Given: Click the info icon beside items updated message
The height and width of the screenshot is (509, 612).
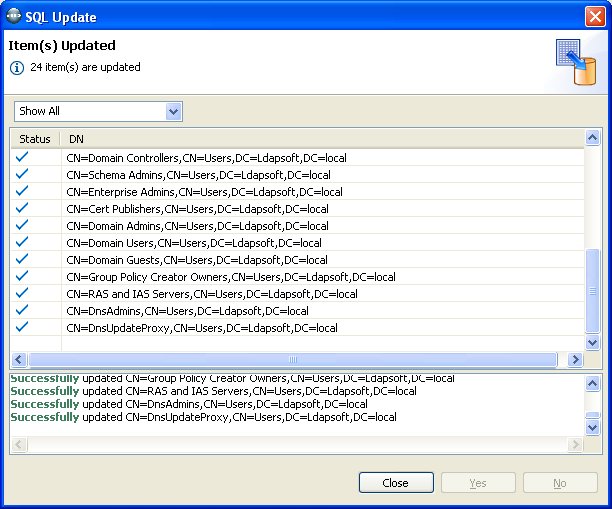Looking at the screenshot, I should point(17,68).
